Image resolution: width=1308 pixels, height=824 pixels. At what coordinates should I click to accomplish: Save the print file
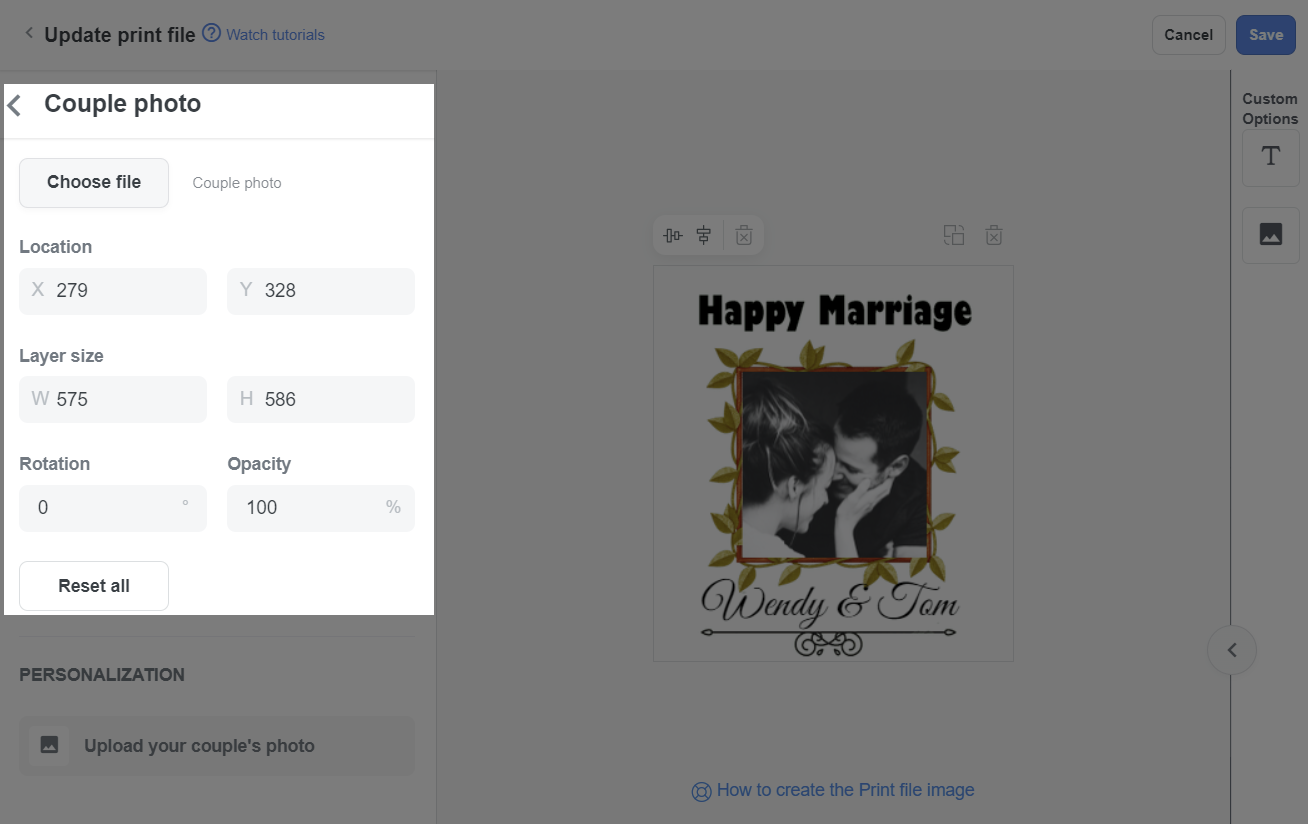[1266, 35]
